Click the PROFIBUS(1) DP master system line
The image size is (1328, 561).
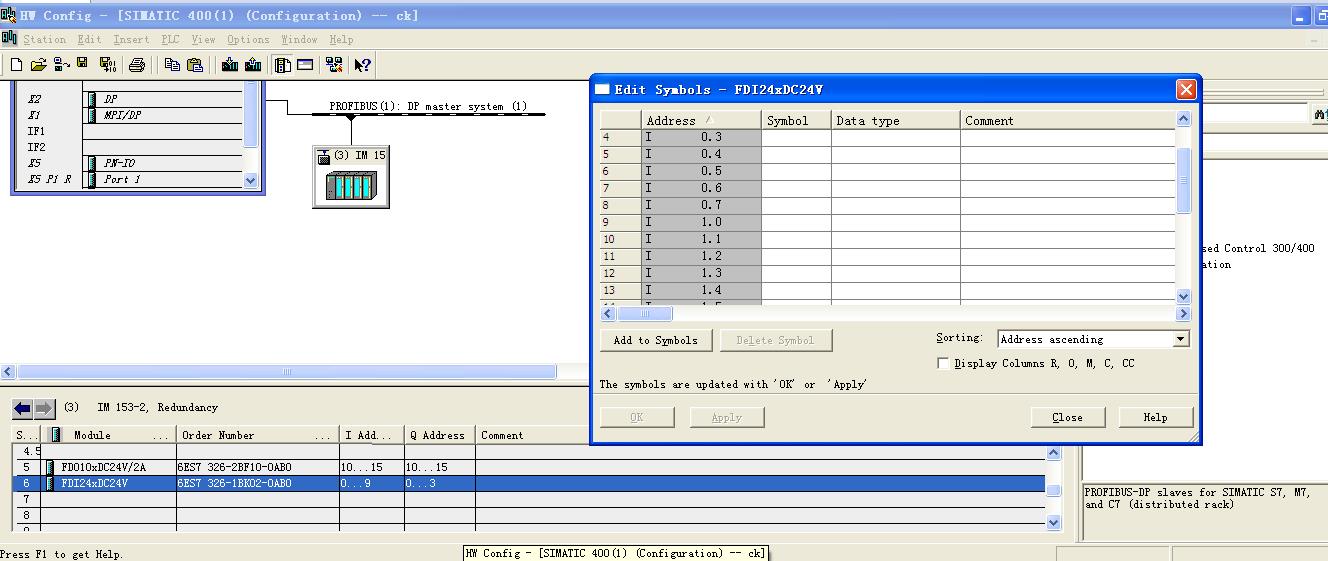point(428,114)
